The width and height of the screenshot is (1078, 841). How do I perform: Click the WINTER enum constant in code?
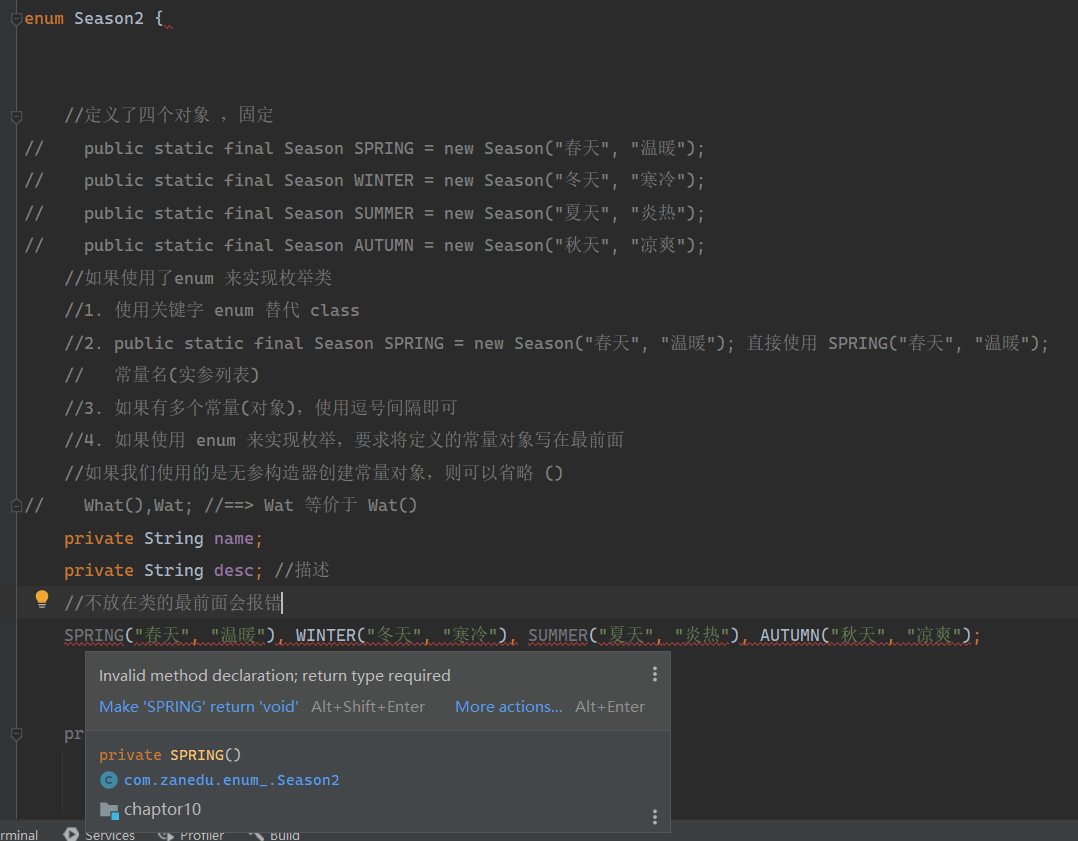pos(326,635)
